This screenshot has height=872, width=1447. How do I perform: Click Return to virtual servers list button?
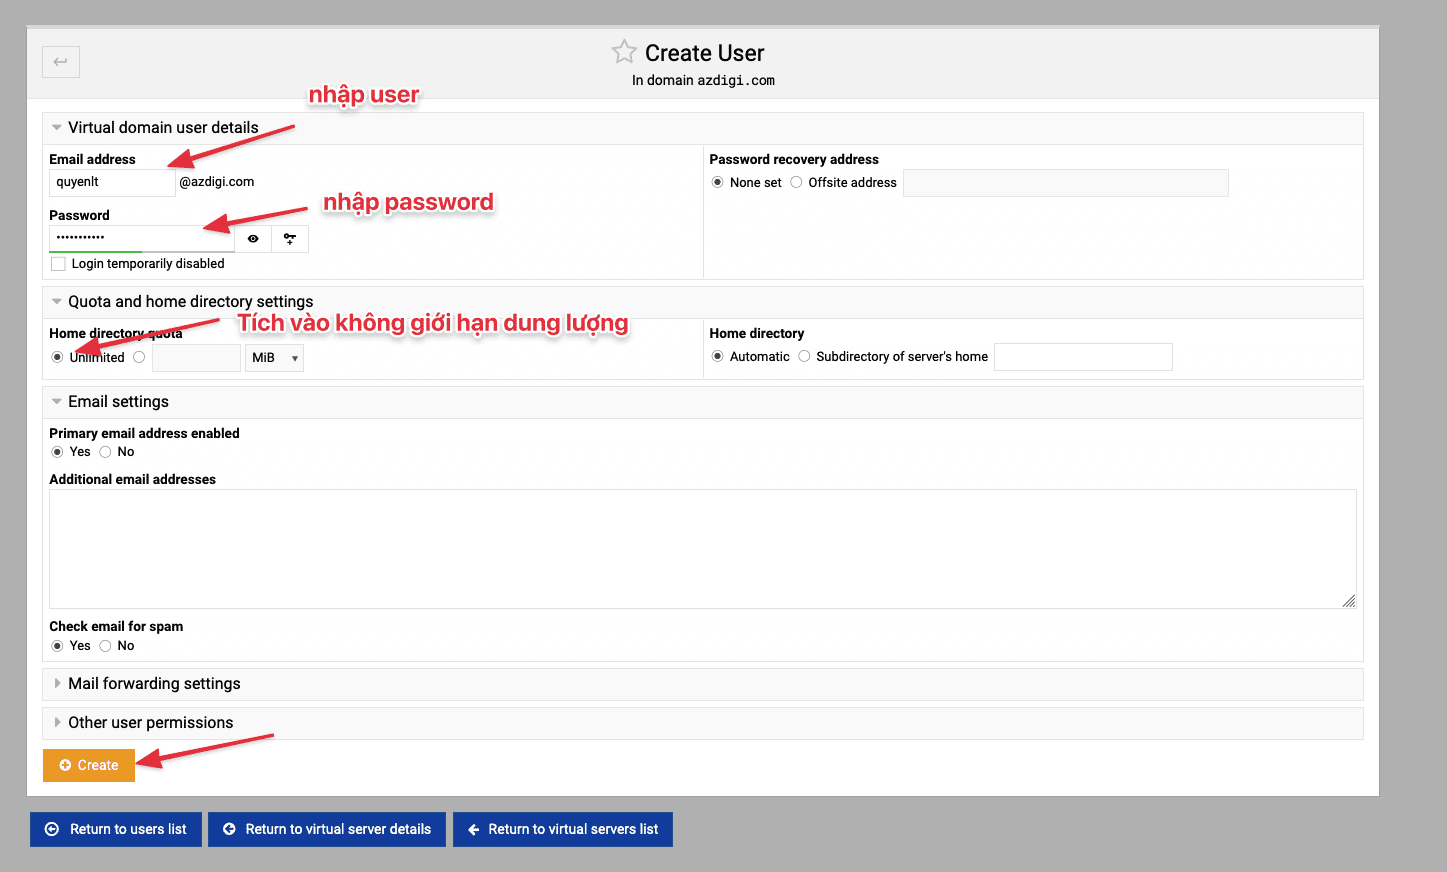point(563,829)
